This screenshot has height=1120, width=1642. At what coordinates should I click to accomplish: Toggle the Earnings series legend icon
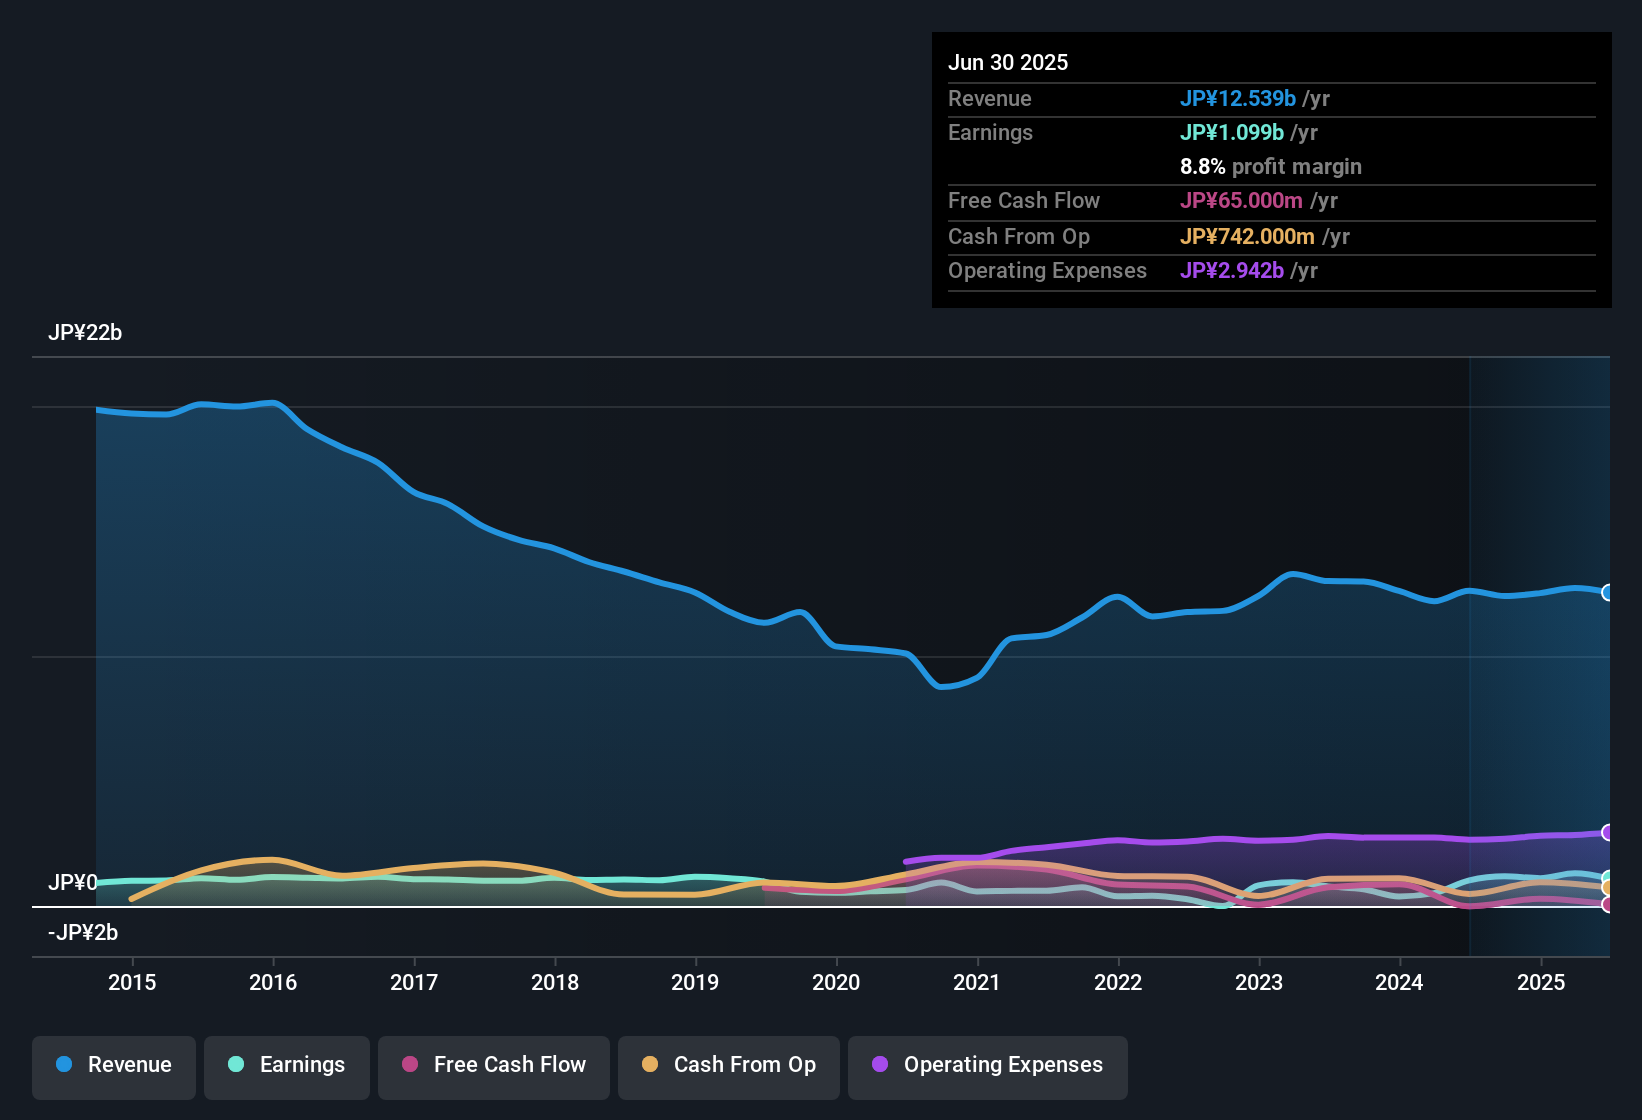point(236,1065)
